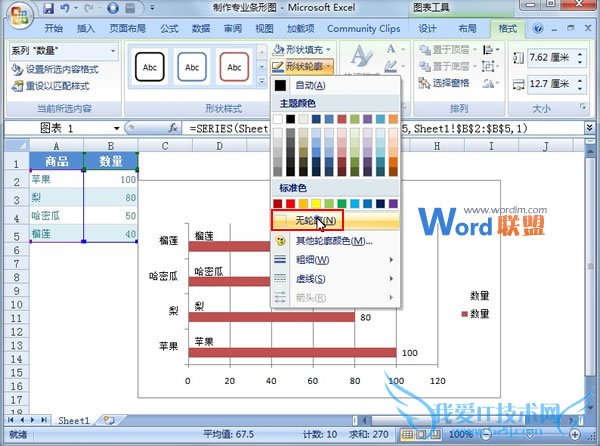Apply the blue outlined Abc shape style
Image resolution: width=600 pixels, height=446 pixels.
[192, 67]
